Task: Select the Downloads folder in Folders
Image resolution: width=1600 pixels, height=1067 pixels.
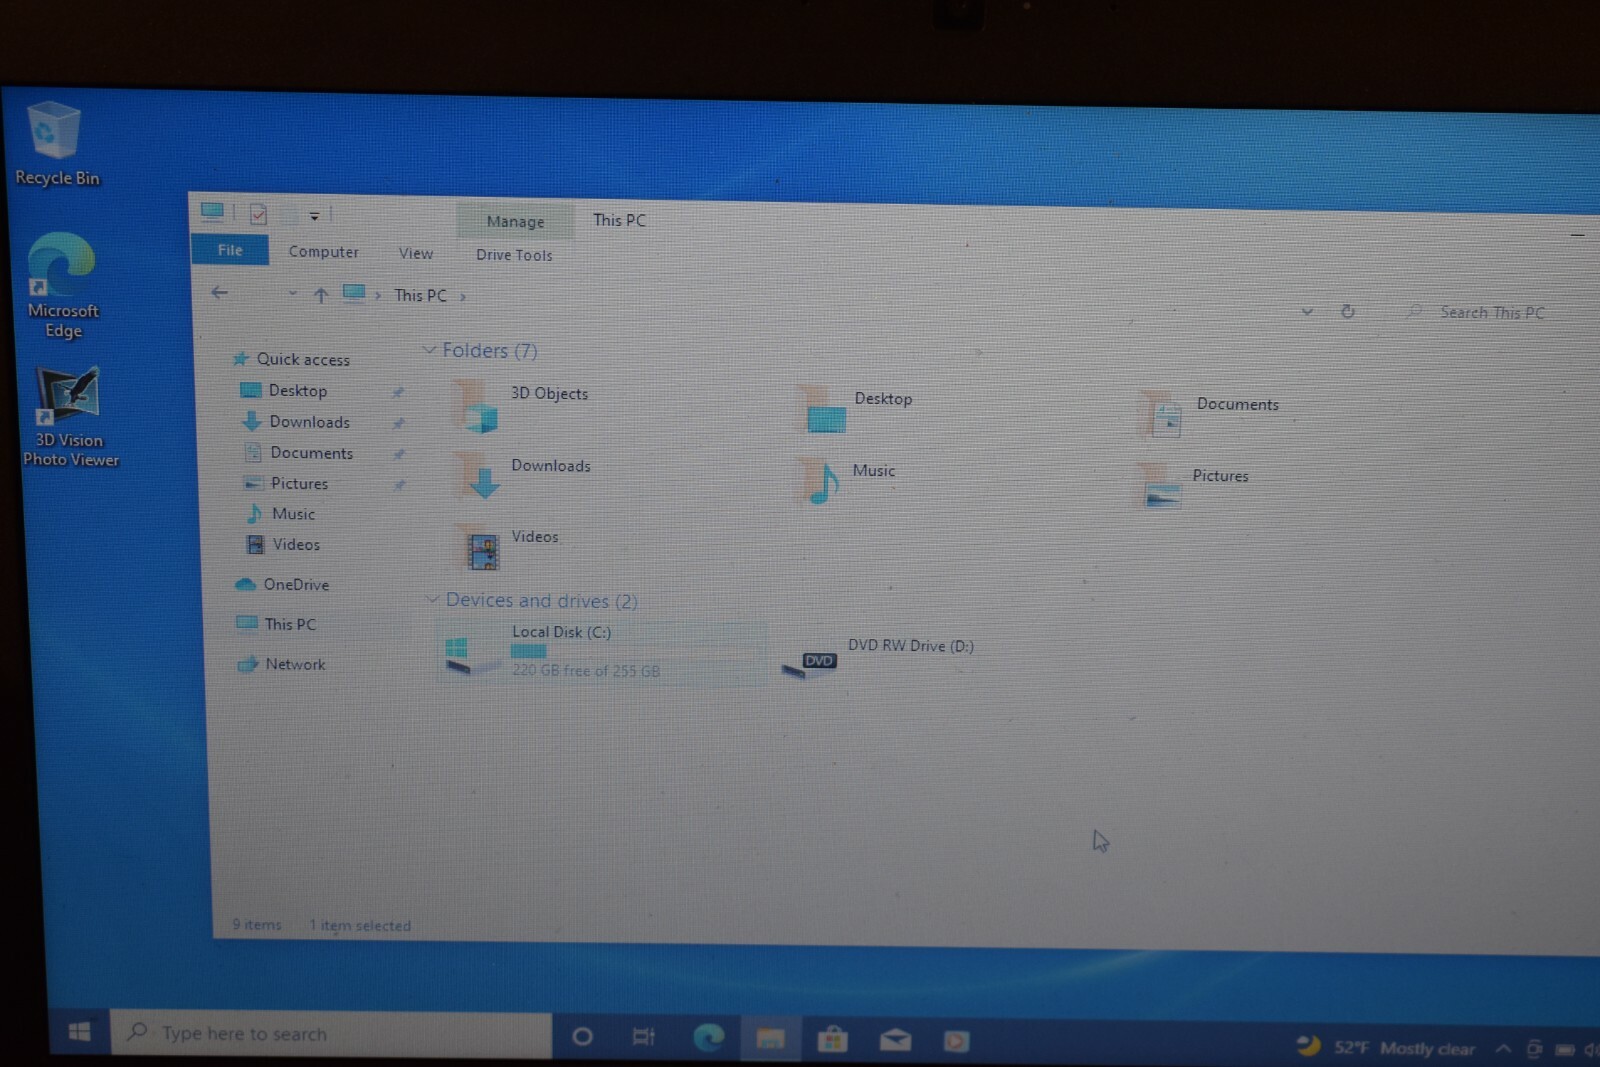Action: tap(523, 475)
